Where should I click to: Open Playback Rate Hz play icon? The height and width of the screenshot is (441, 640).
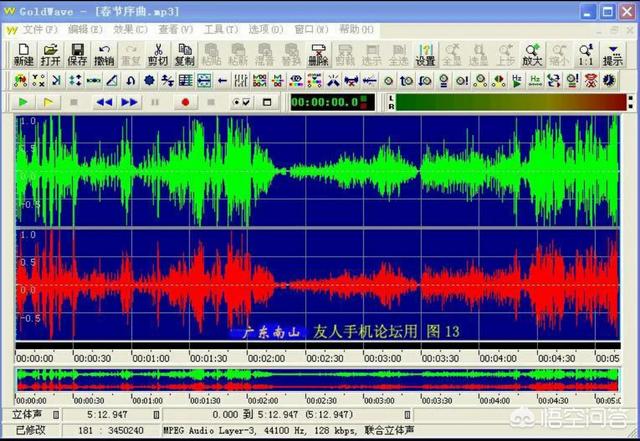click(x=517, y=80)
